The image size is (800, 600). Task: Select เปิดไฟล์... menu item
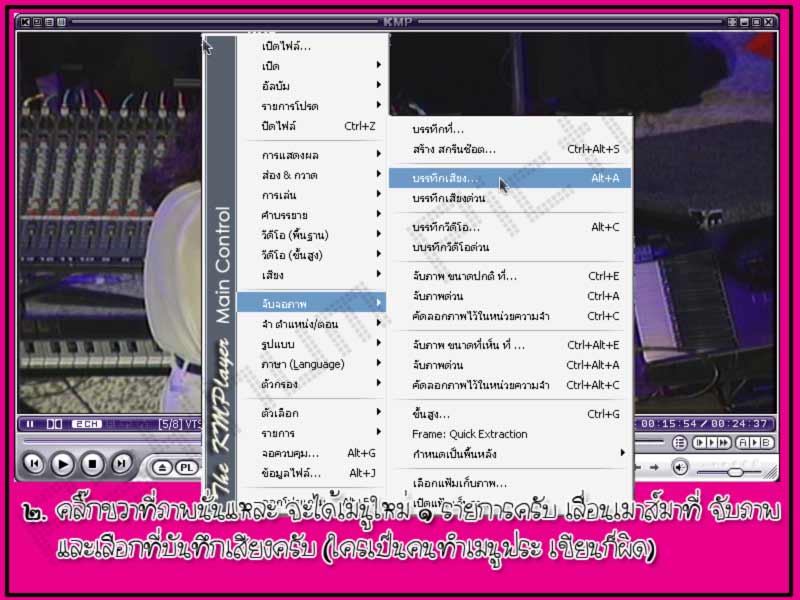click(311, 46)
